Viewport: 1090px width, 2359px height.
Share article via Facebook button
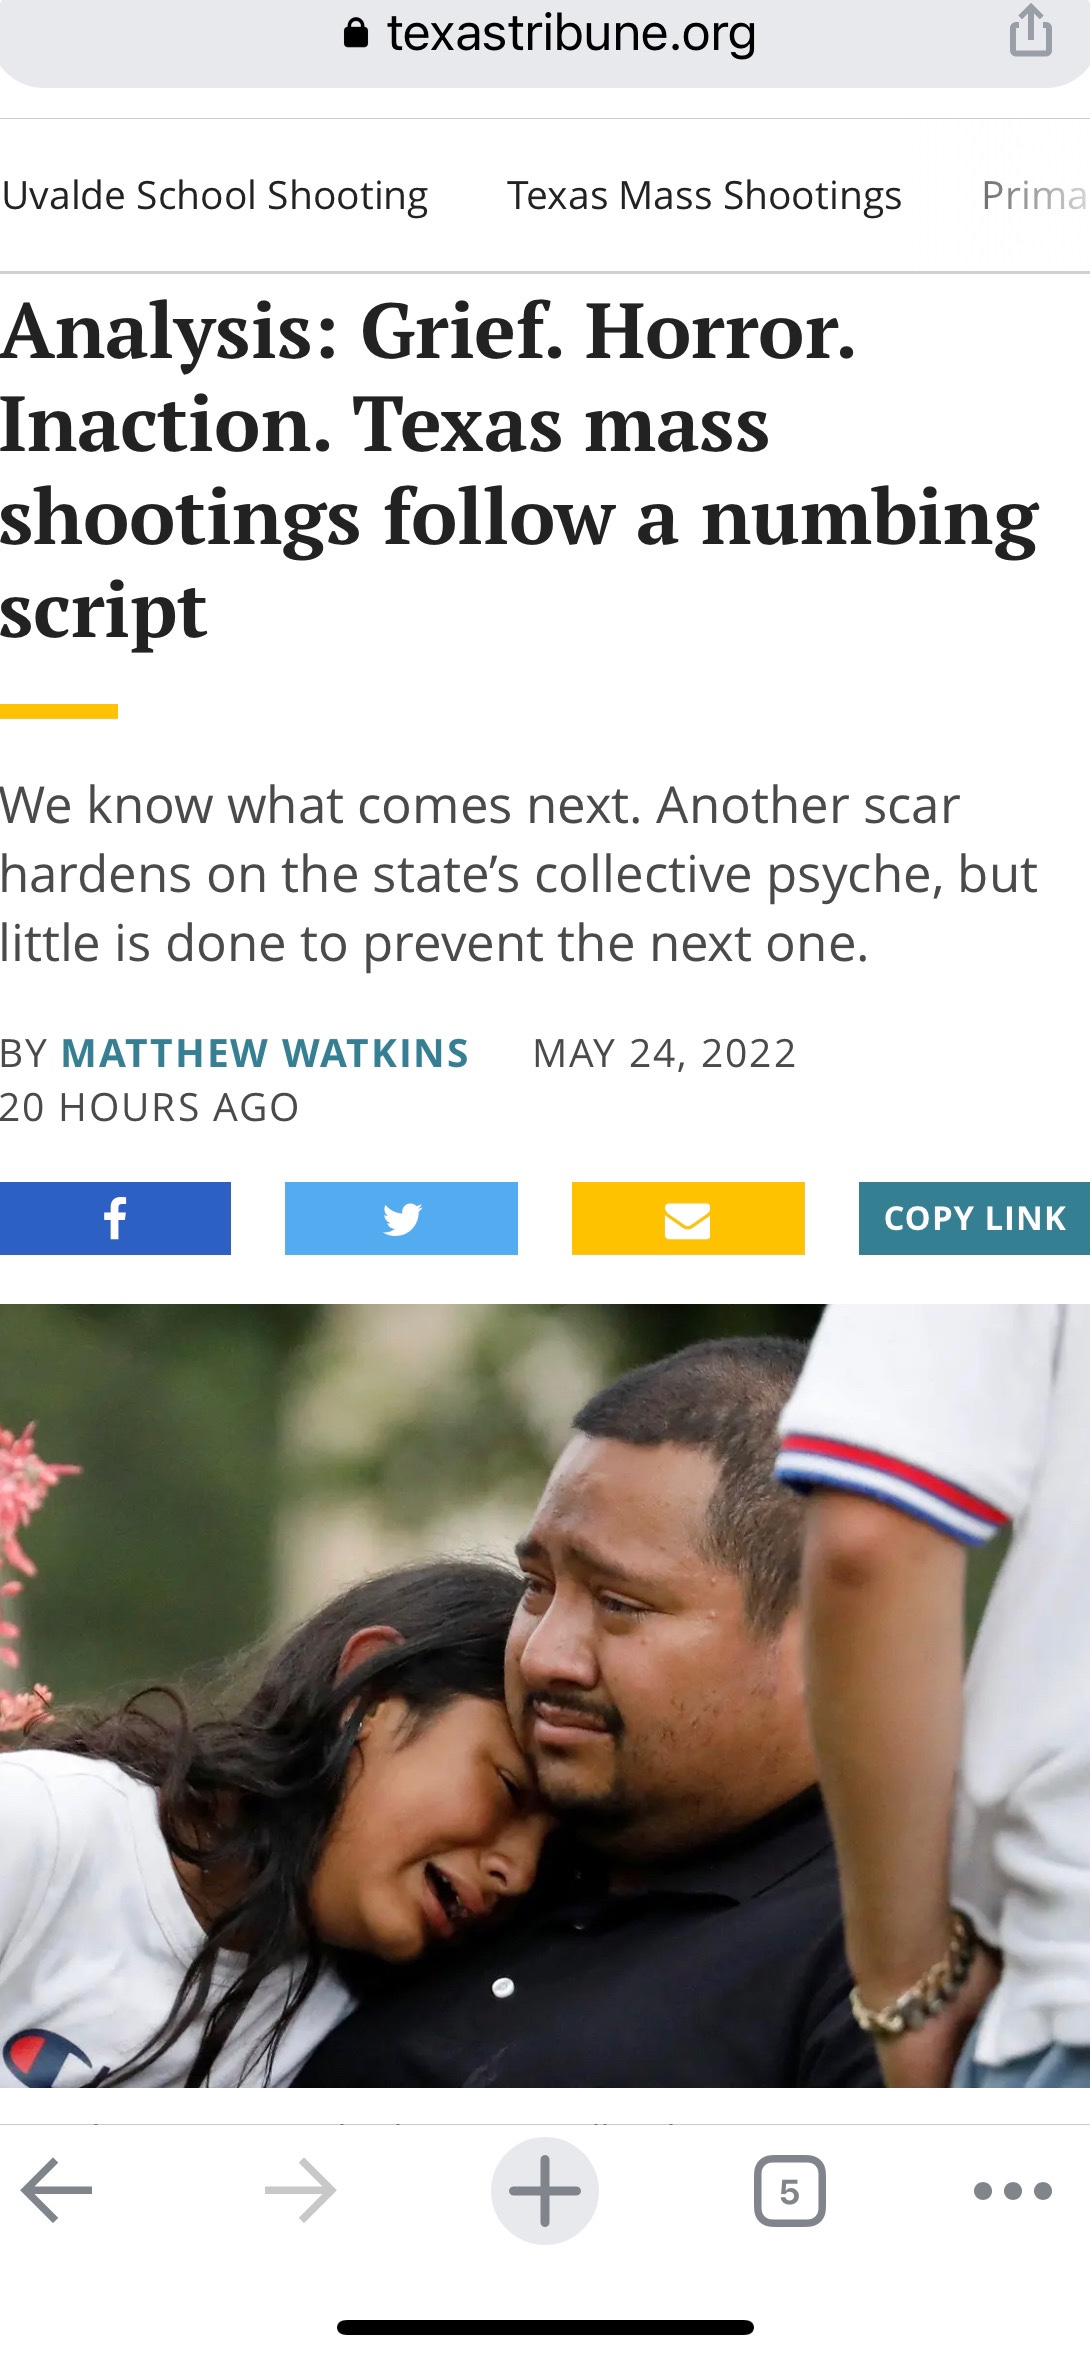point(115,1218)
